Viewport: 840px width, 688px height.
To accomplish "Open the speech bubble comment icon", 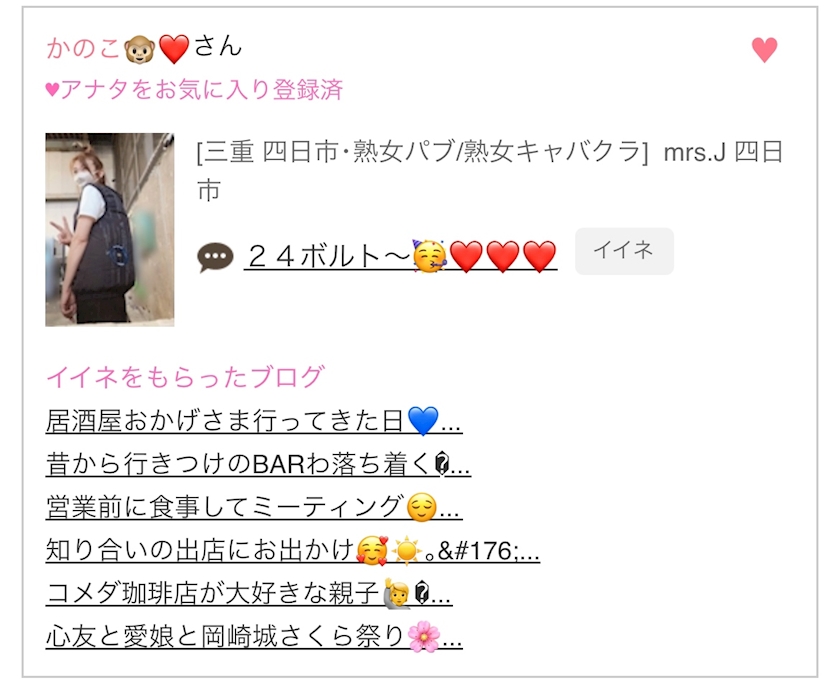I will [215, 257].
